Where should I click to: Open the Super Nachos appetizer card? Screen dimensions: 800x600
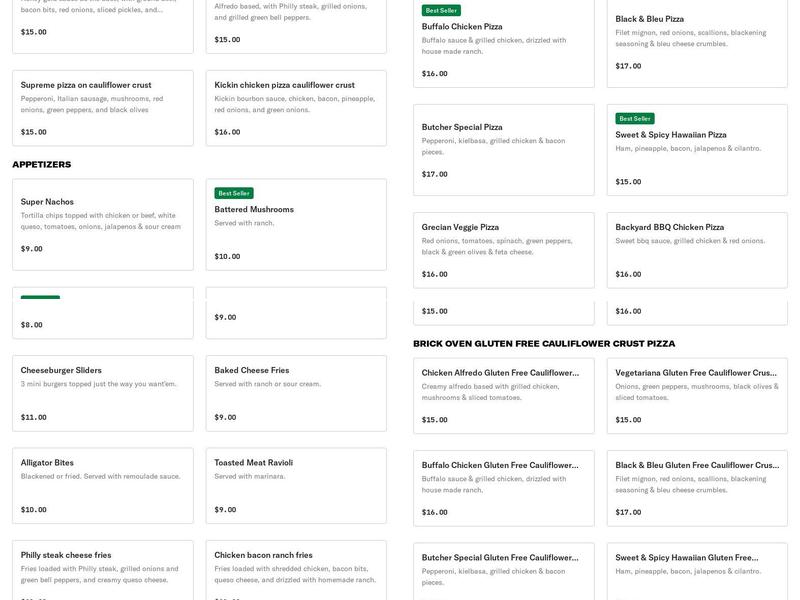pyautogui.click(x=102, y=224)
